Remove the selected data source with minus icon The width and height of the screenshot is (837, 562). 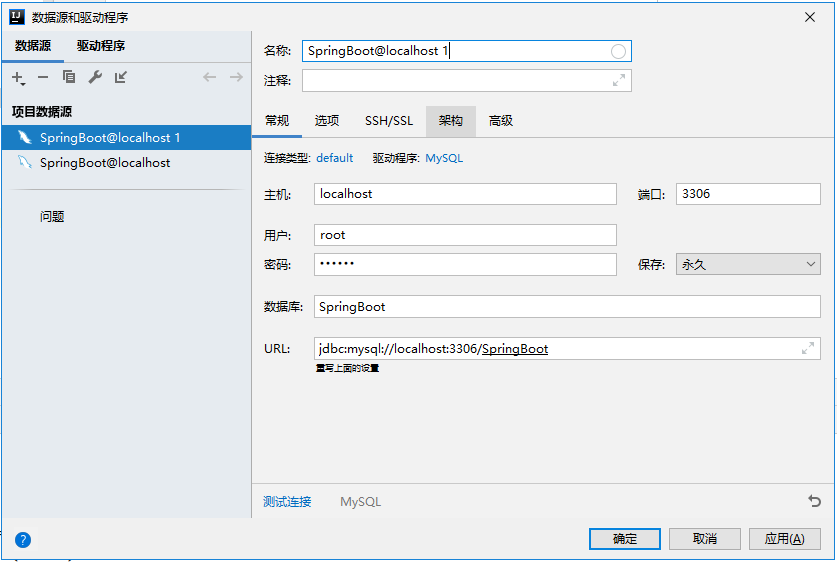click(x=43, y=78)
